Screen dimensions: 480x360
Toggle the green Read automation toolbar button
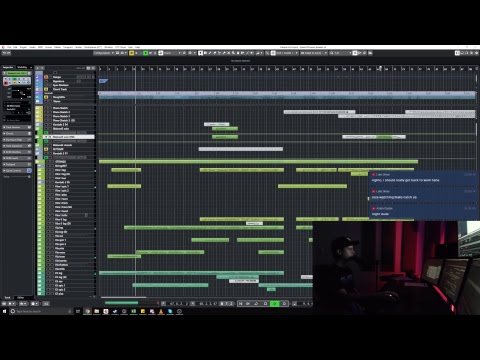pos(145,53)
